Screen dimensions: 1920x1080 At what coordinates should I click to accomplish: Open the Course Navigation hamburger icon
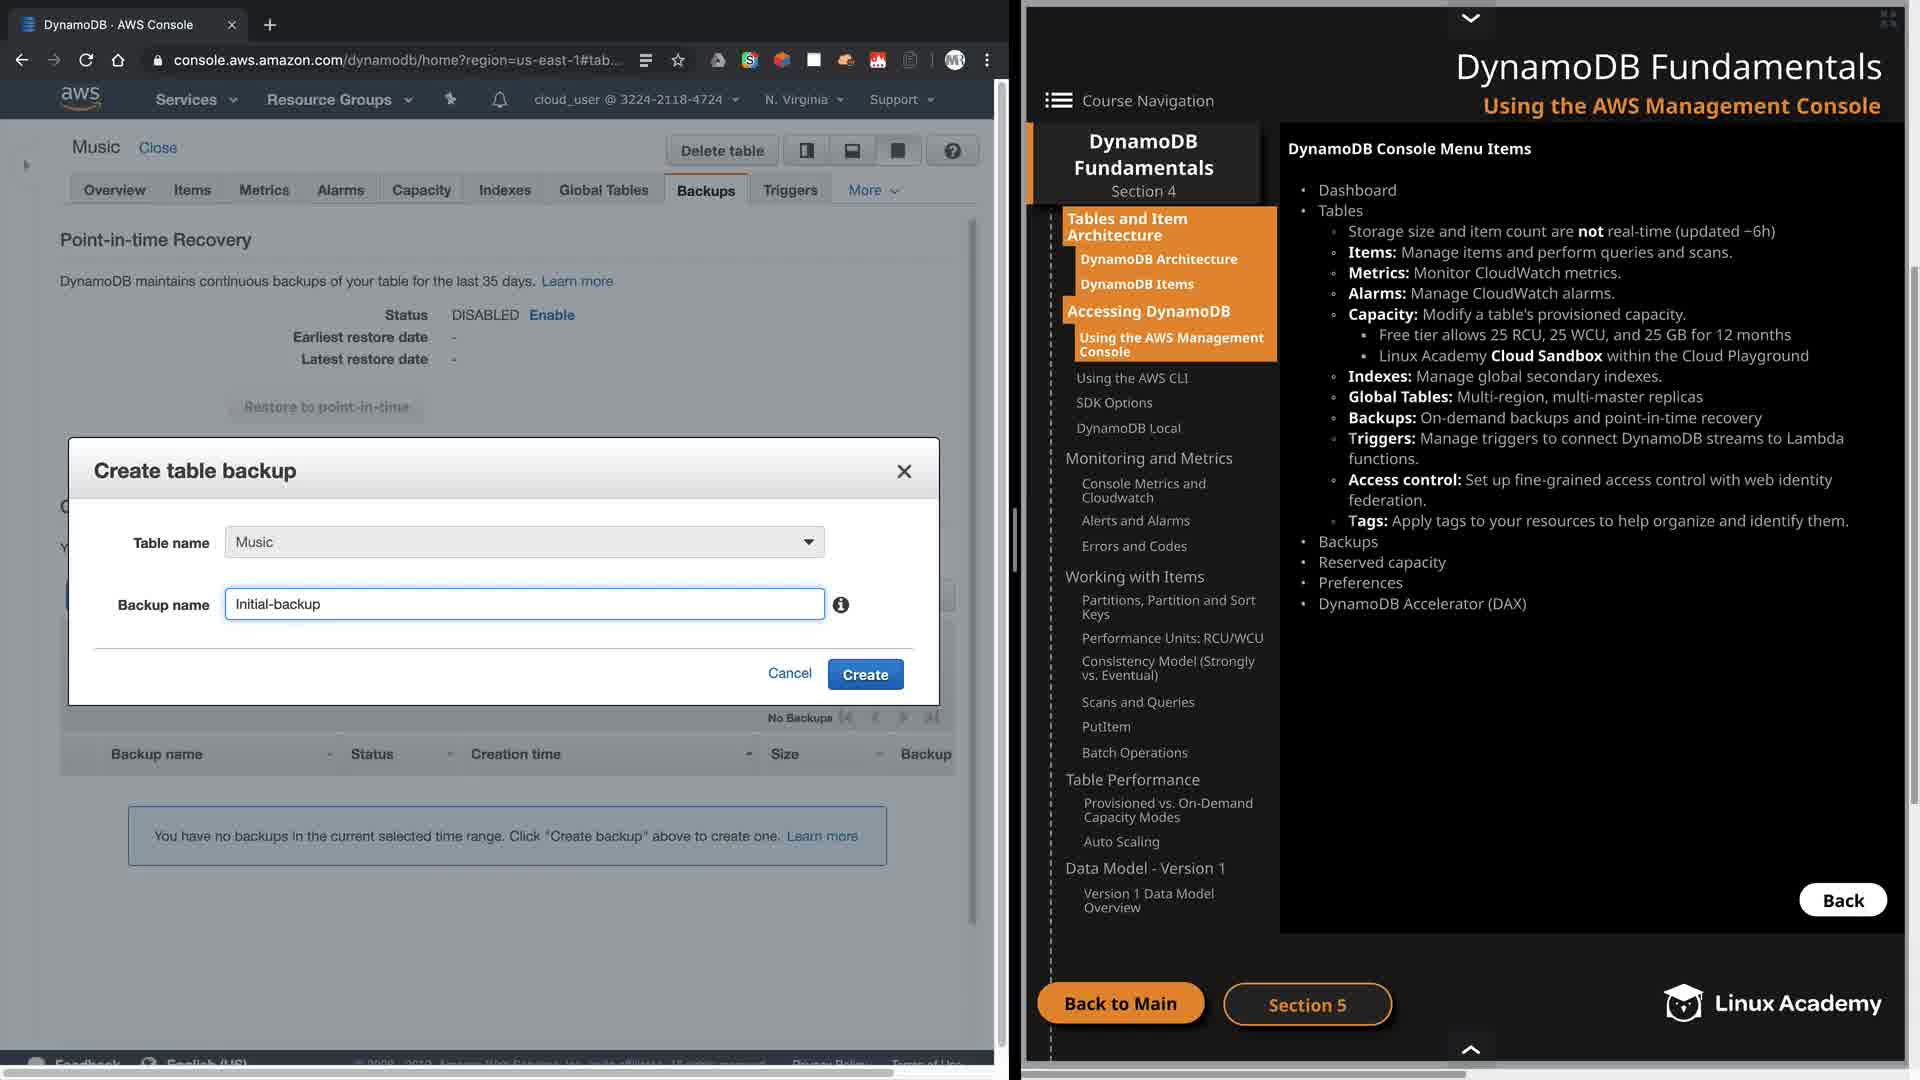pyautogui.click(x=1058, y=100)
